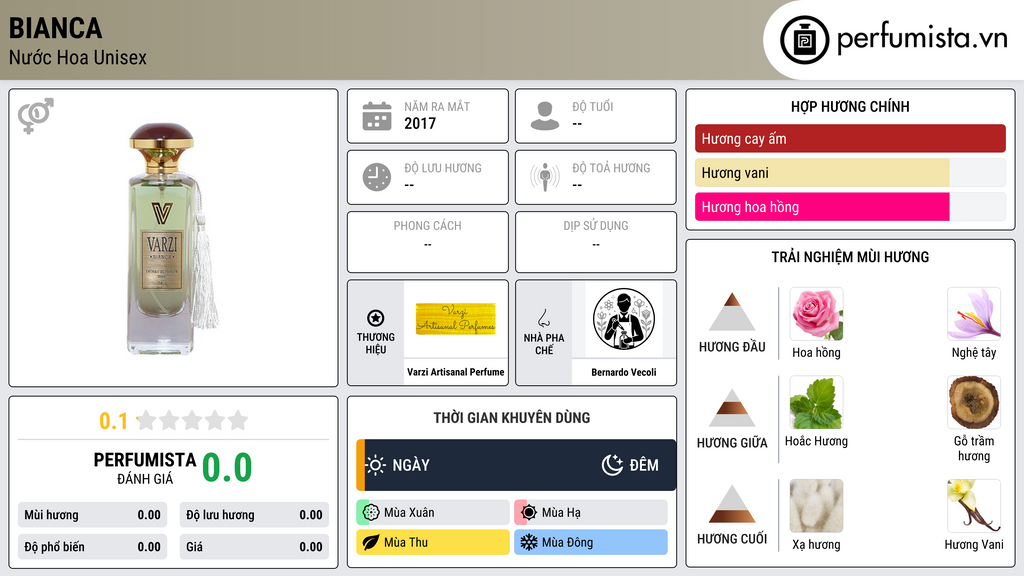This screenshot has width=1024, height=576.
Task: Click the five-star rating row
Action: pyautogui.click(x=192, y=420)
